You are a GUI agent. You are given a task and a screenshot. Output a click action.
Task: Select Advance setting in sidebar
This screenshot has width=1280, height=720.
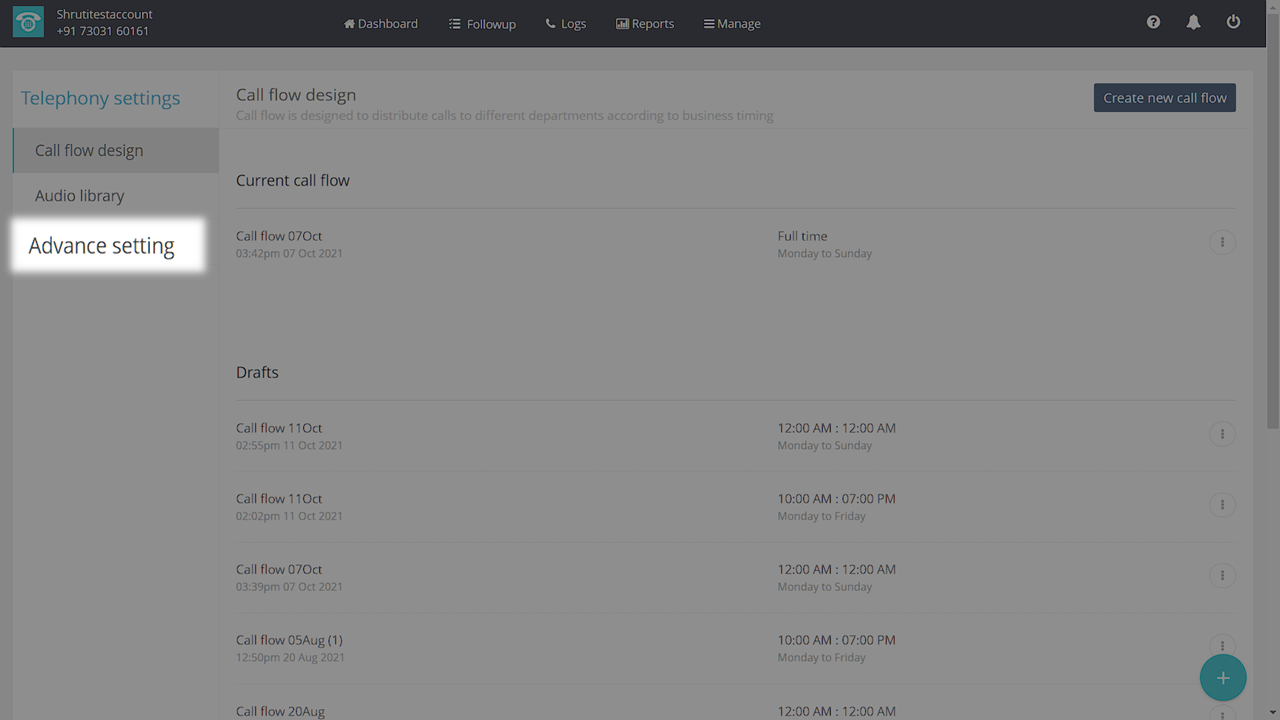(102, 246)
